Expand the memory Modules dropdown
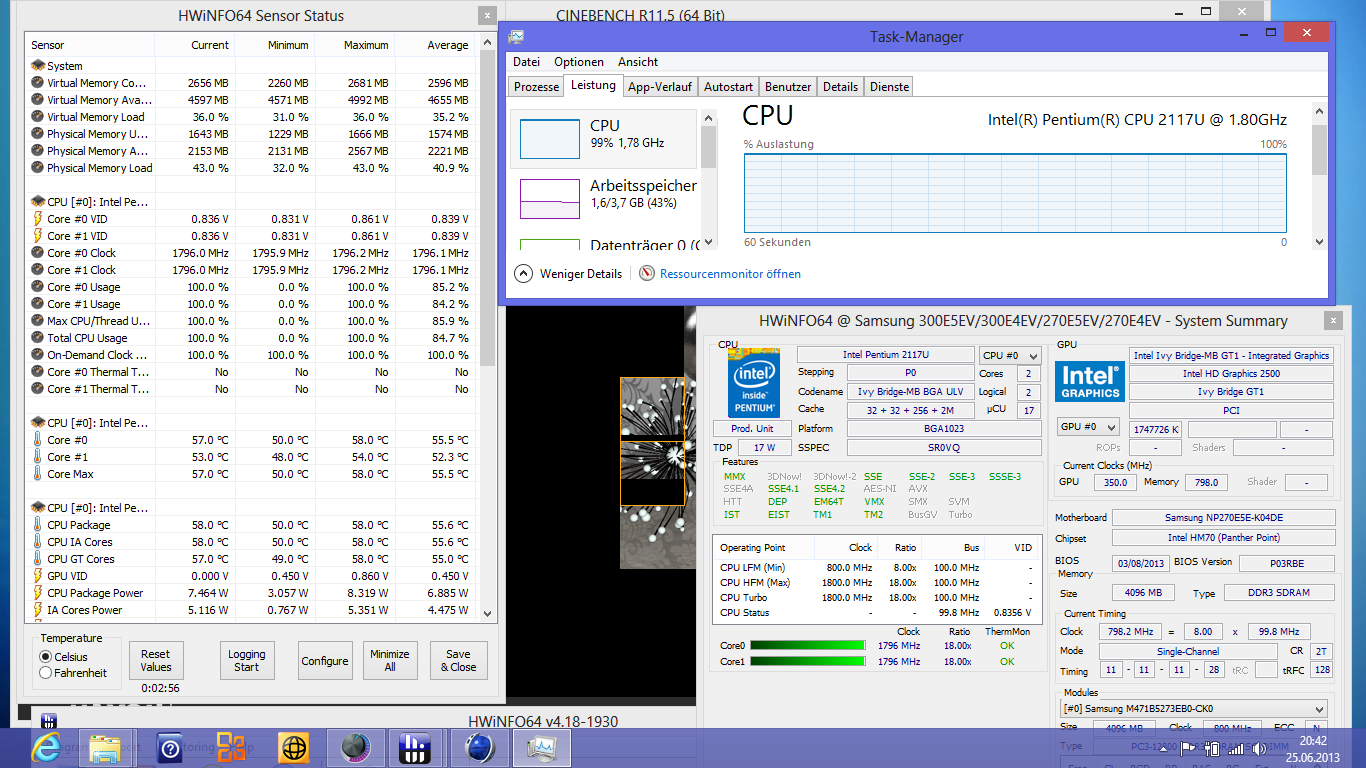The width and height of the screenshot is (1366, 768). [1196, 709]
